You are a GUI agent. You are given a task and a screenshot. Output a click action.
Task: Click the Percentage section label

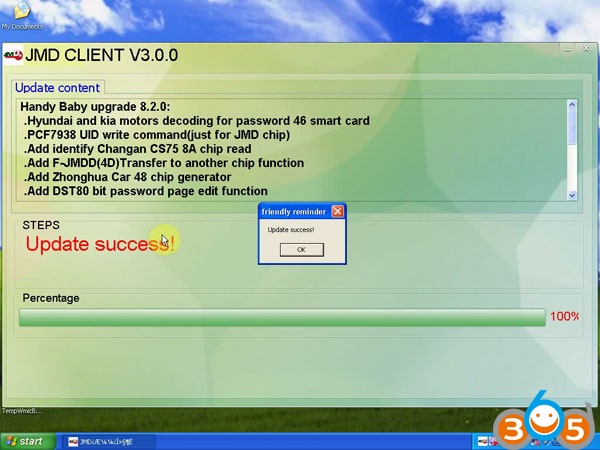tap(51, 298)
